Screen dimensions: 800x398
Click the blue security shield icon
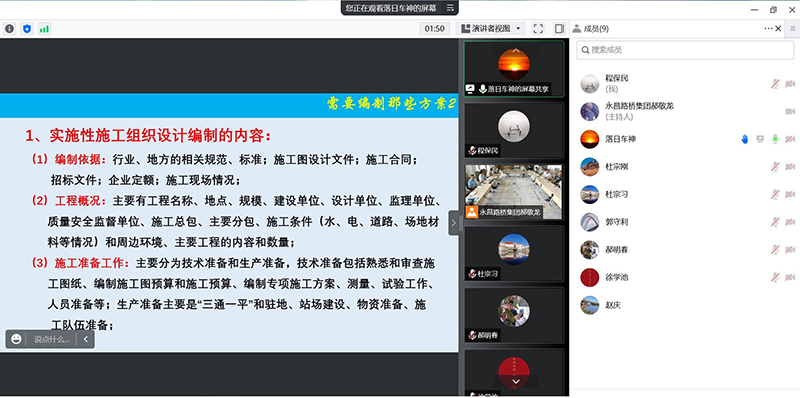pyautogui.click(x=27, y=29)
